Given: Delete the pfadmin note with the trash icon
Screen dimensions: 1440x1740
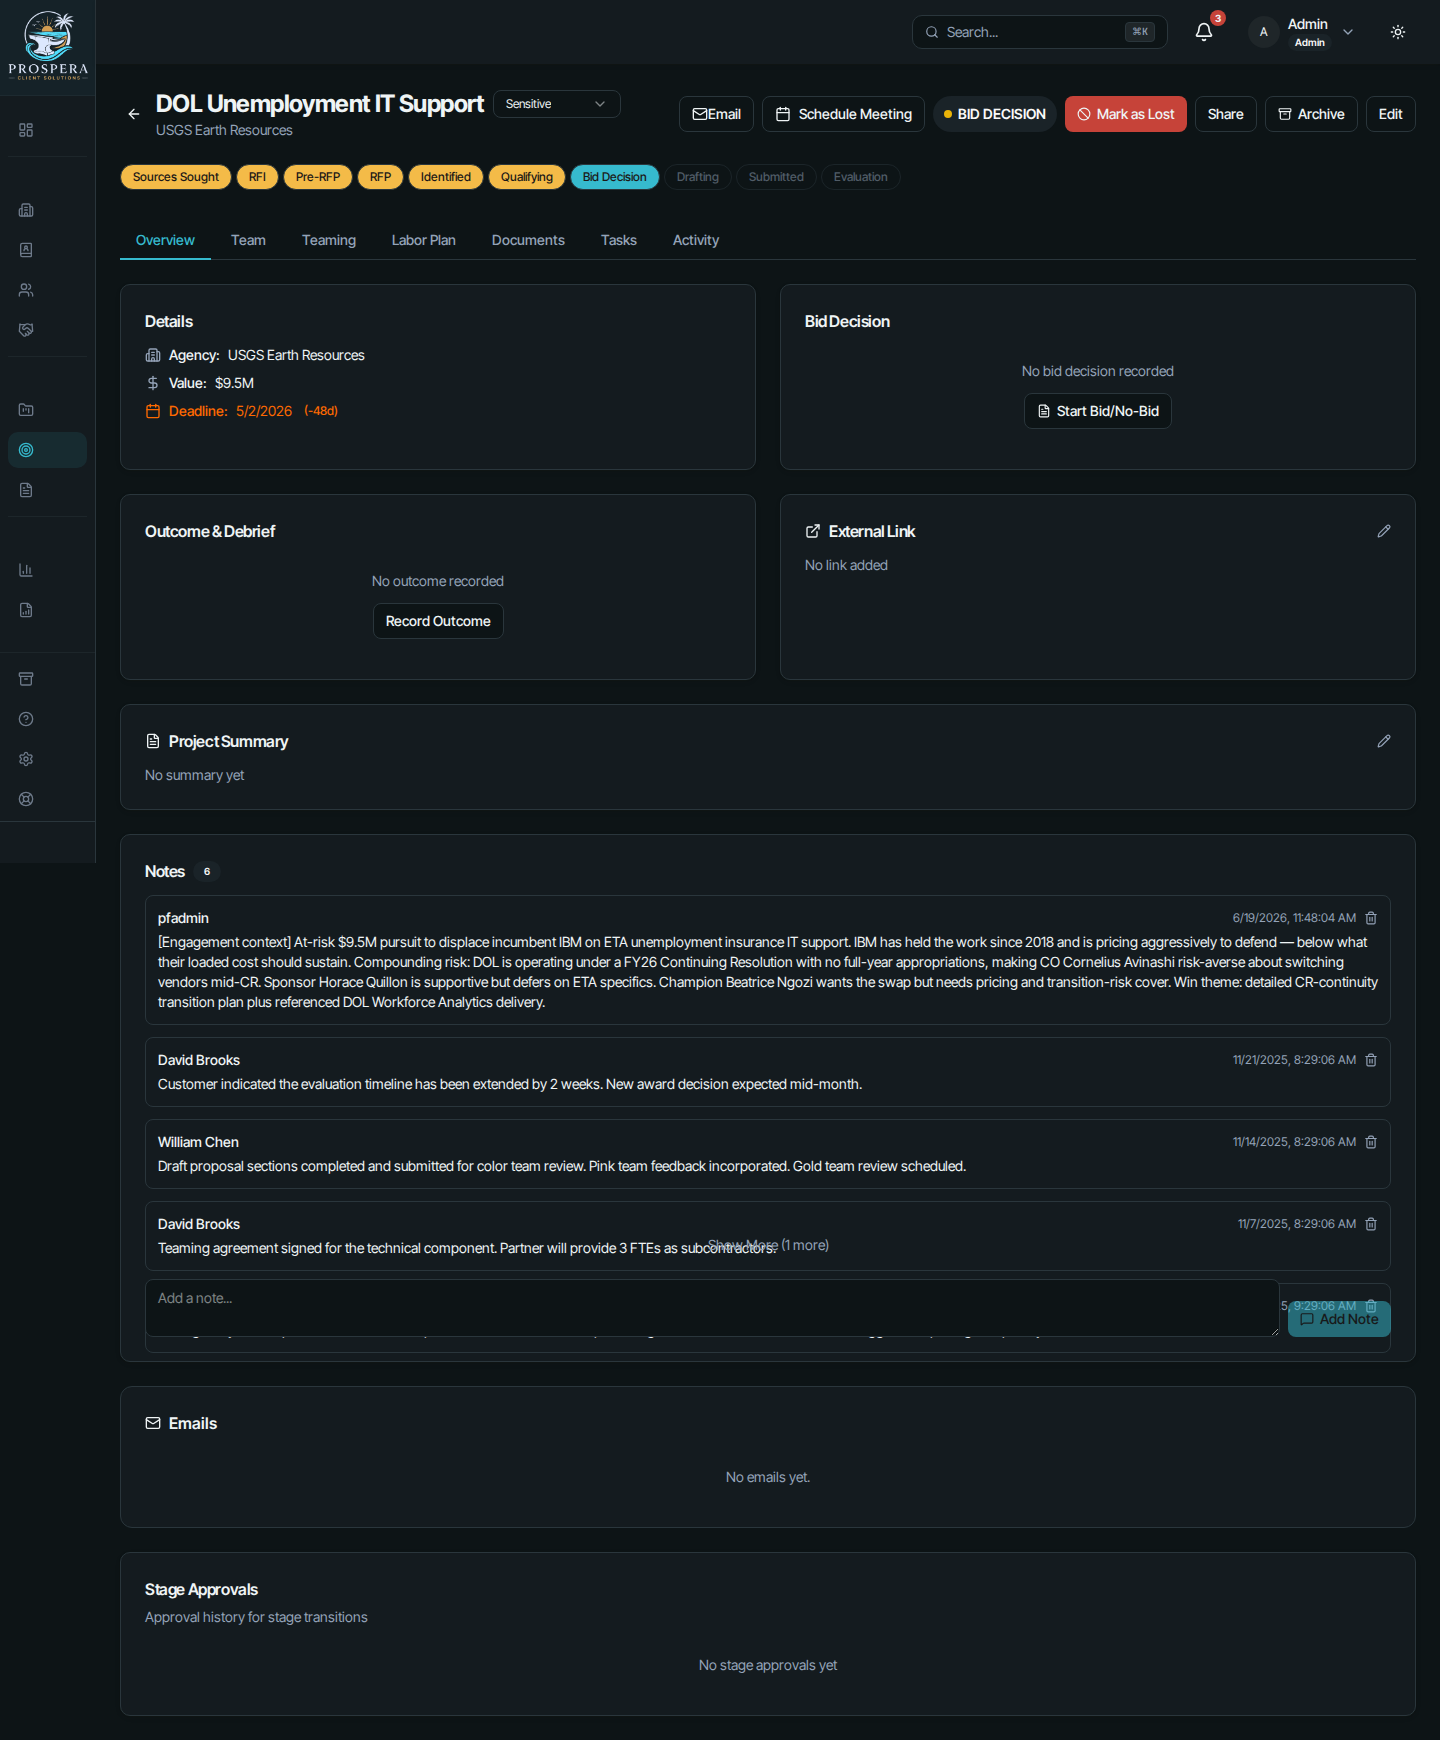Looking at the screenshot, I should [1371, 918].
